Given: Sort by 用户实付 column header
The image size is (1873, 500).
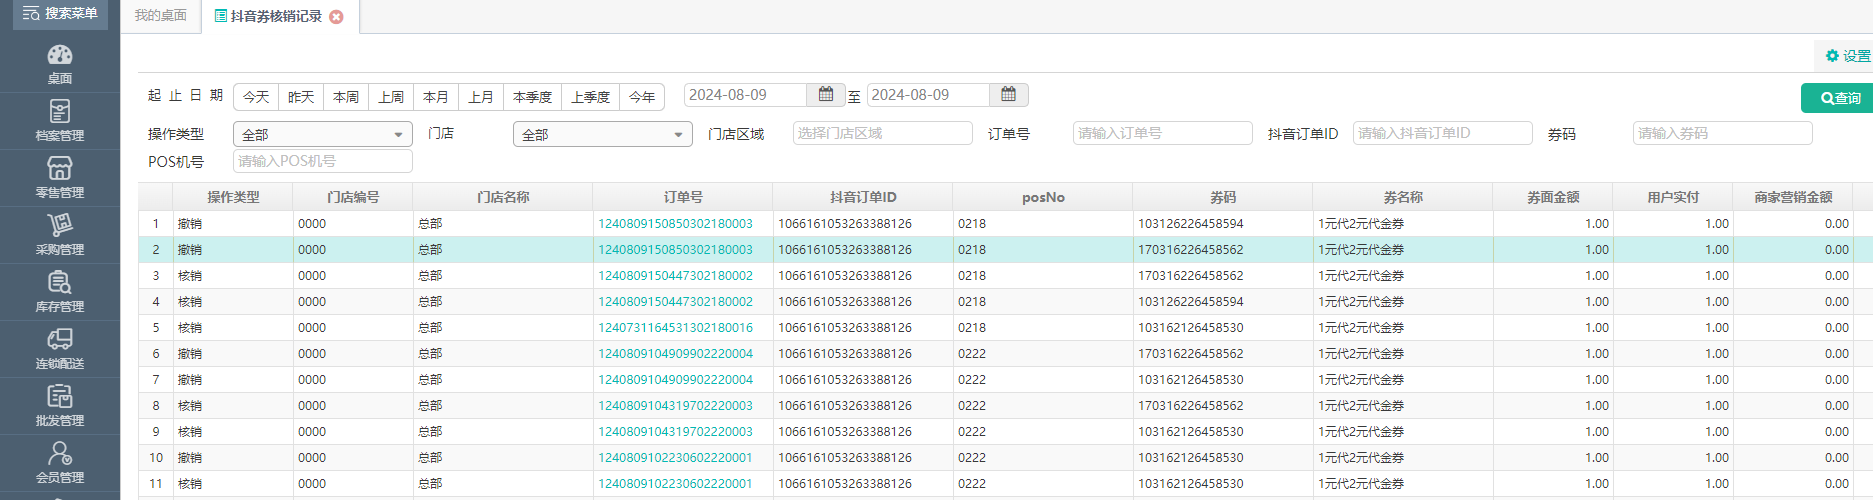Looking at the screenshot, I should 1673,197.
